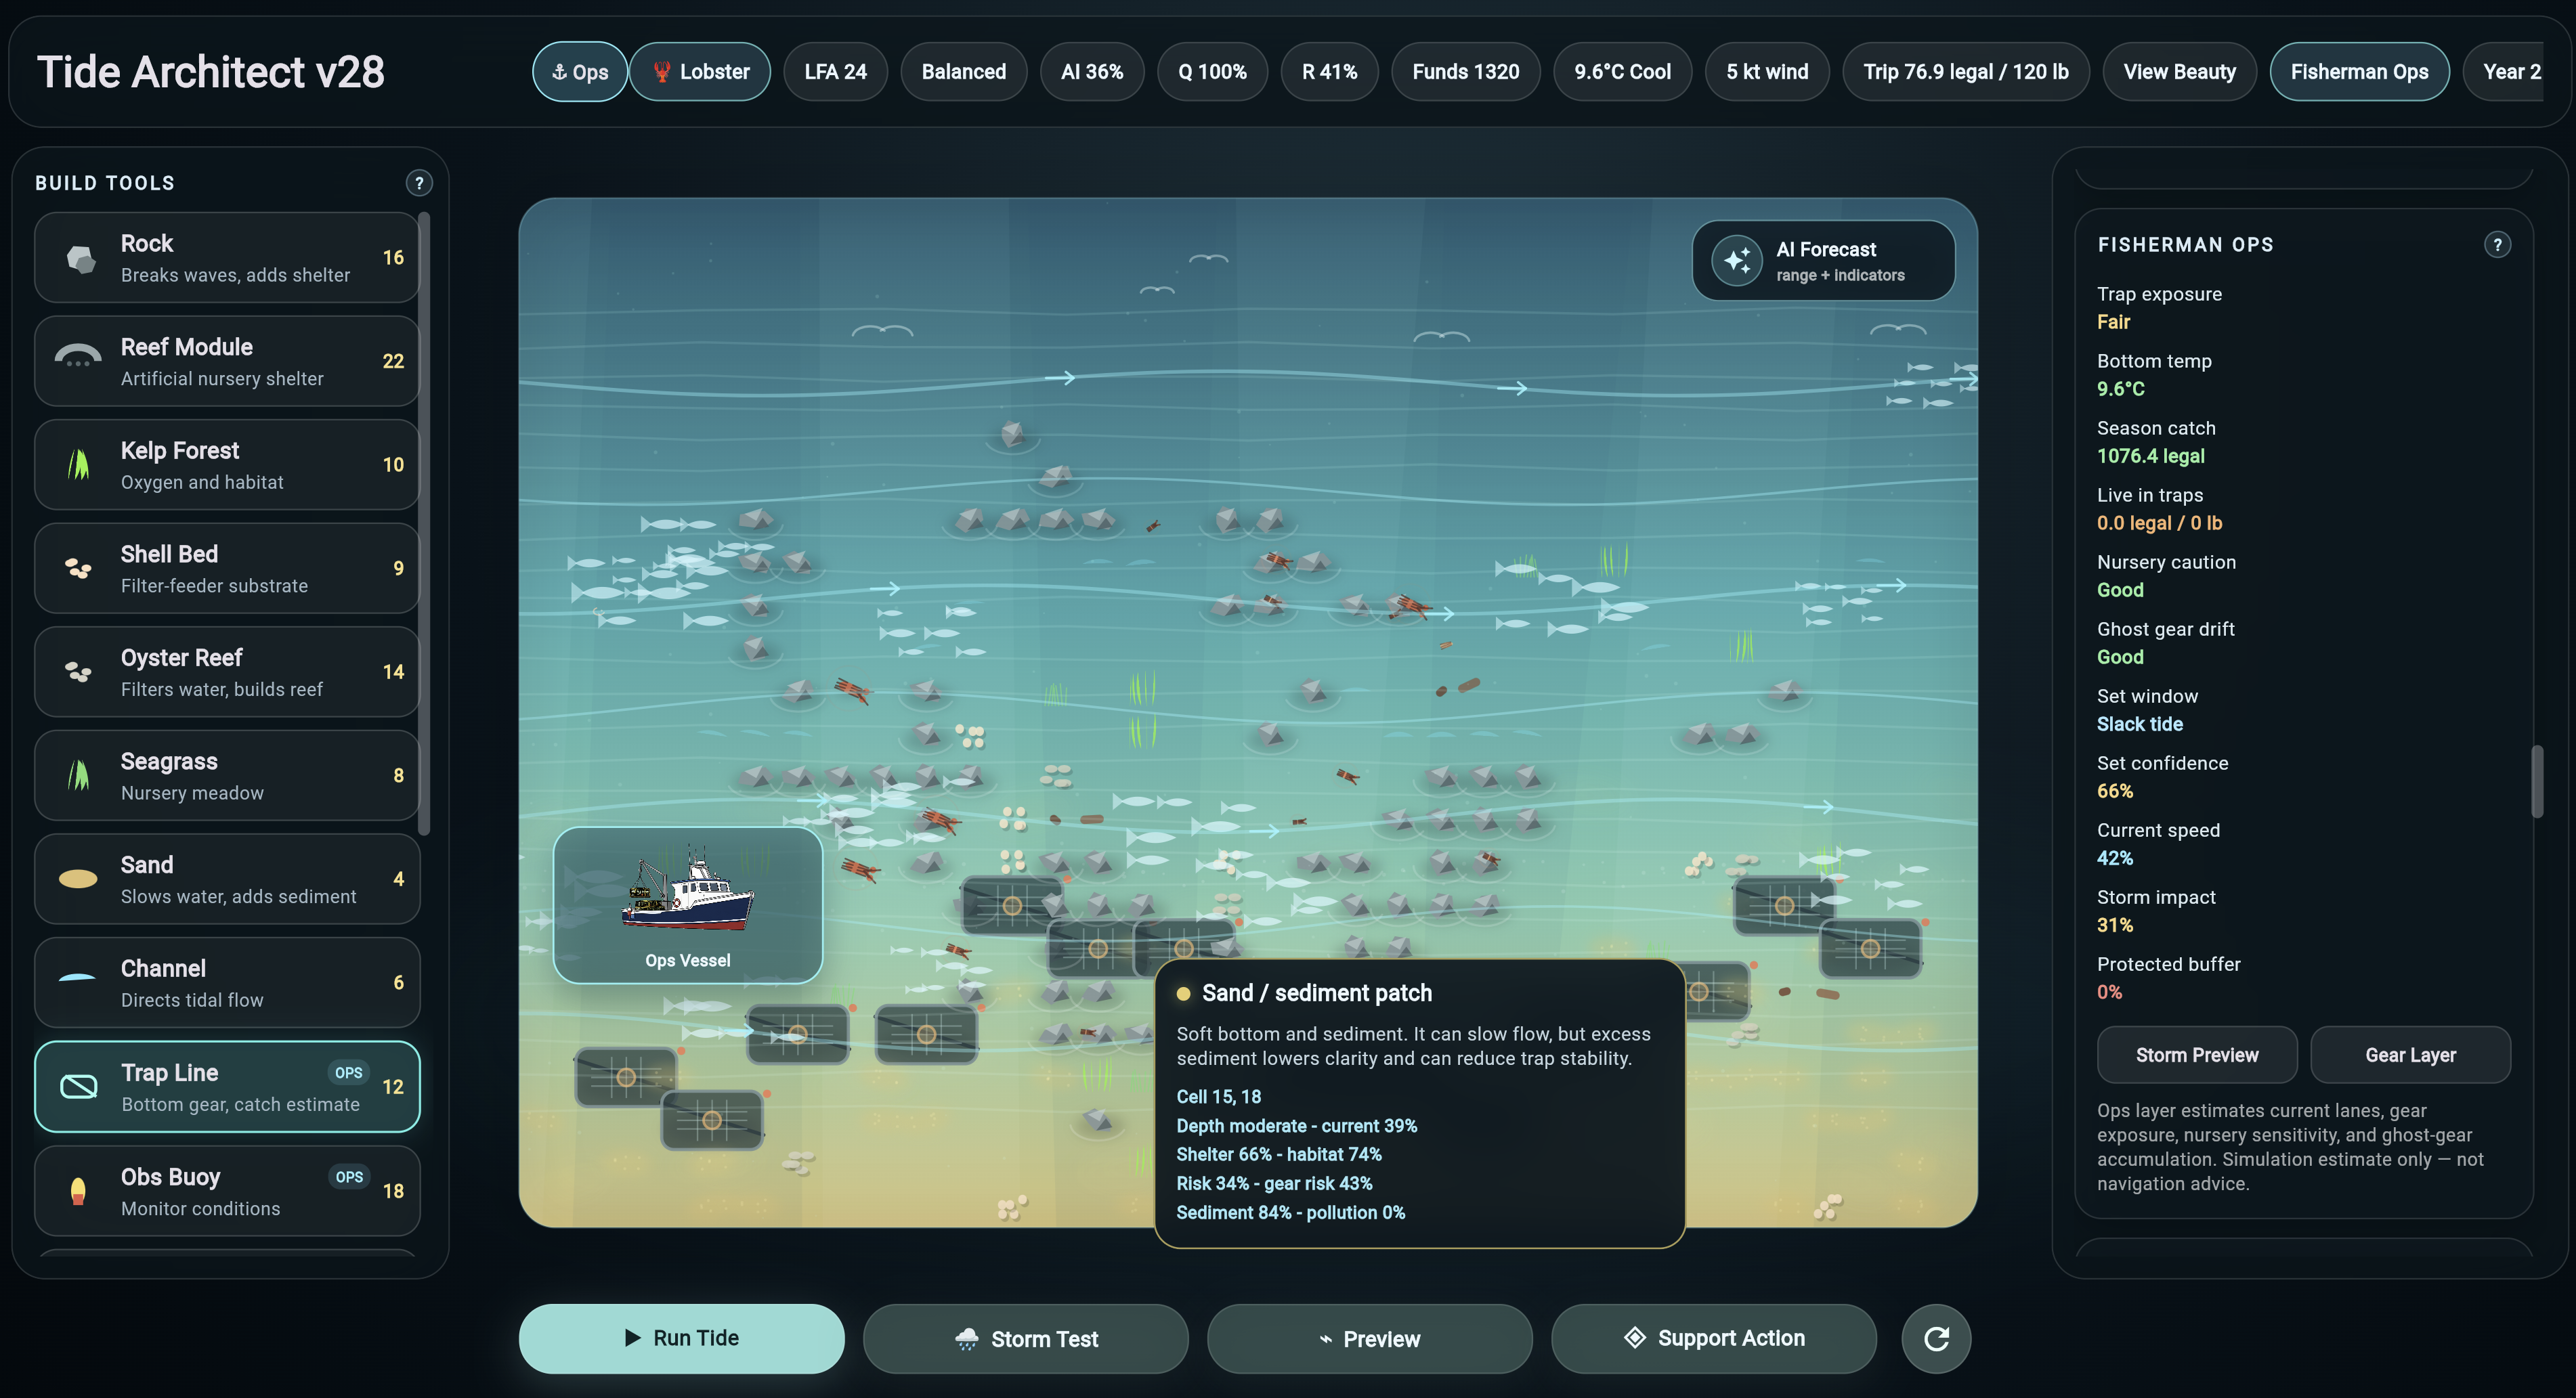This screenshot has height=1398, width=2576.
Task: Click the right panel scrollbar thumb
Action: click(x=2537, y=781)
